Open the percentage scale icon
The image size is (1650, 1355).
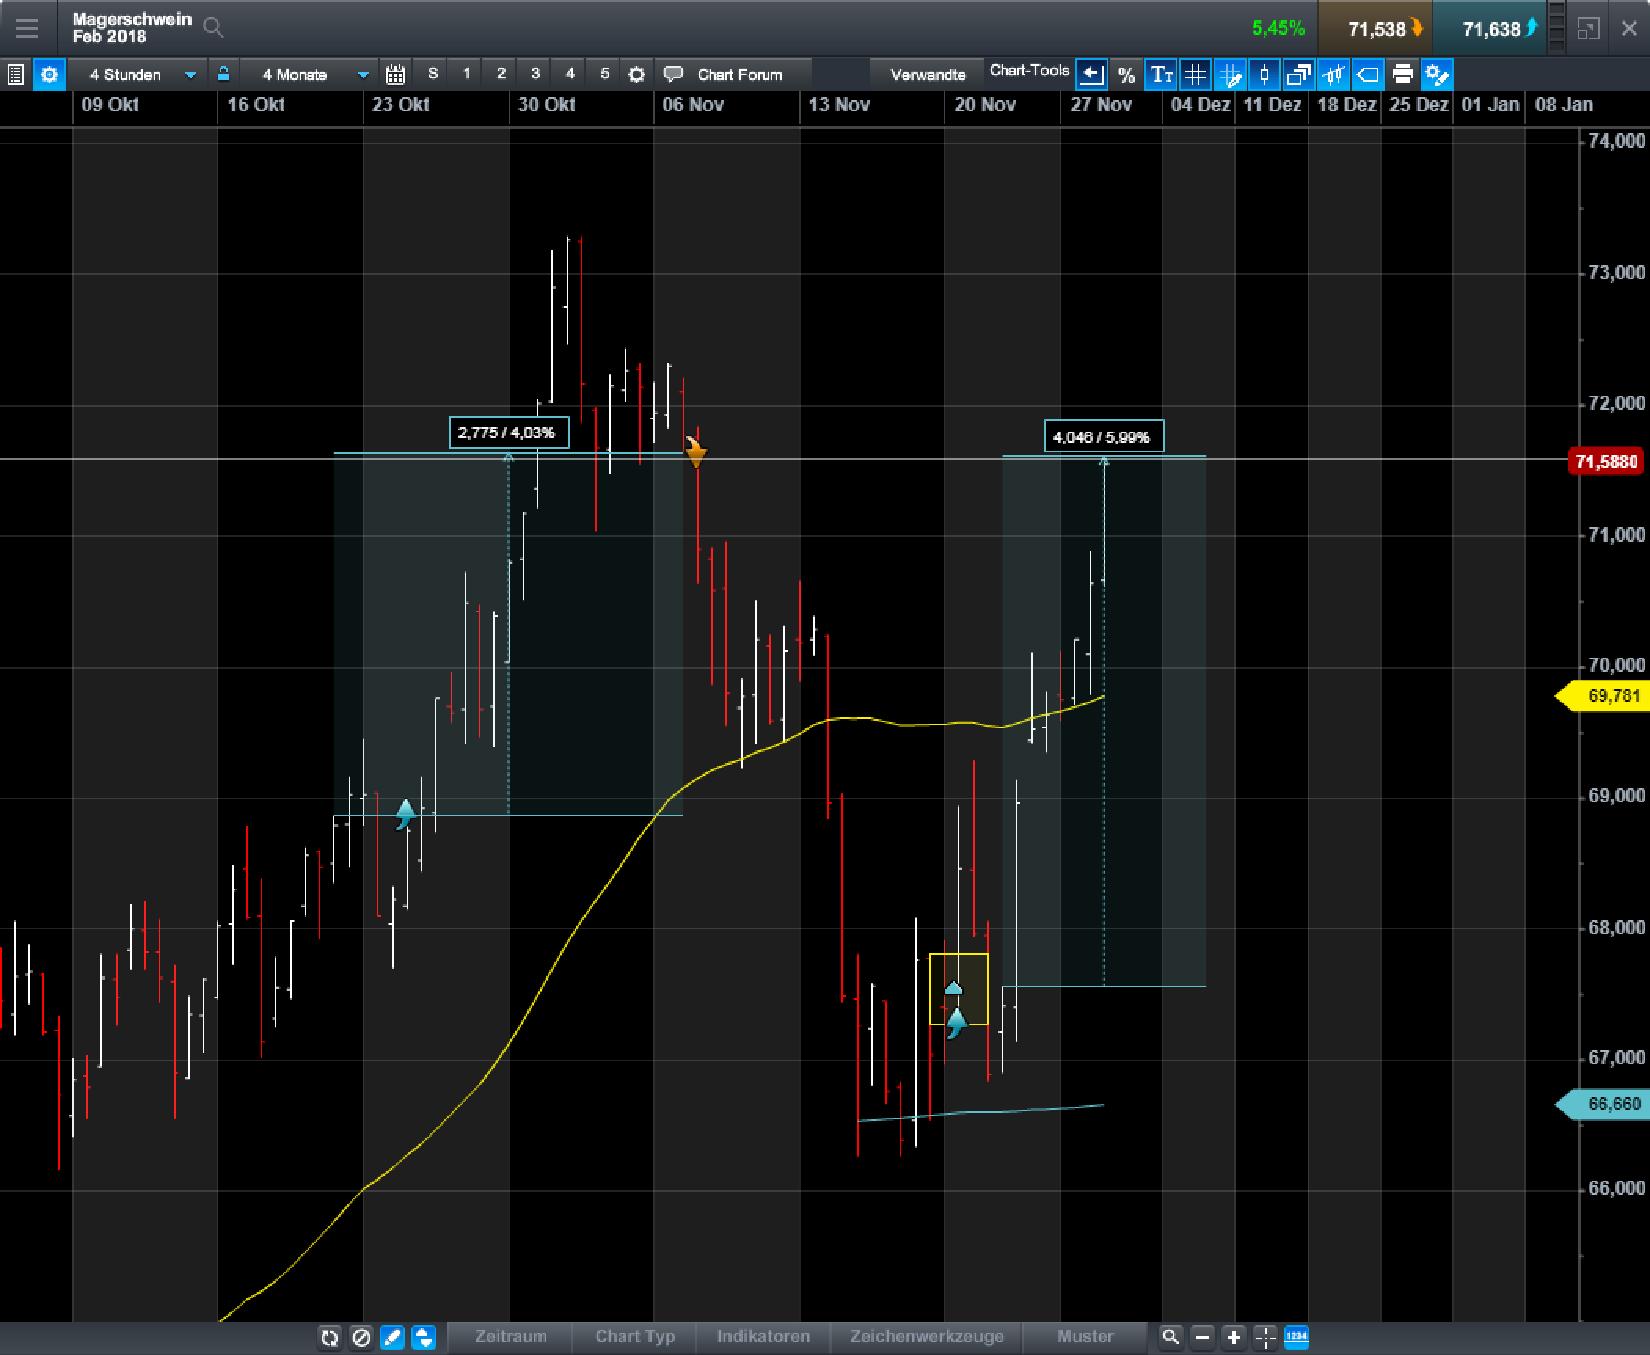[1126, 73]
